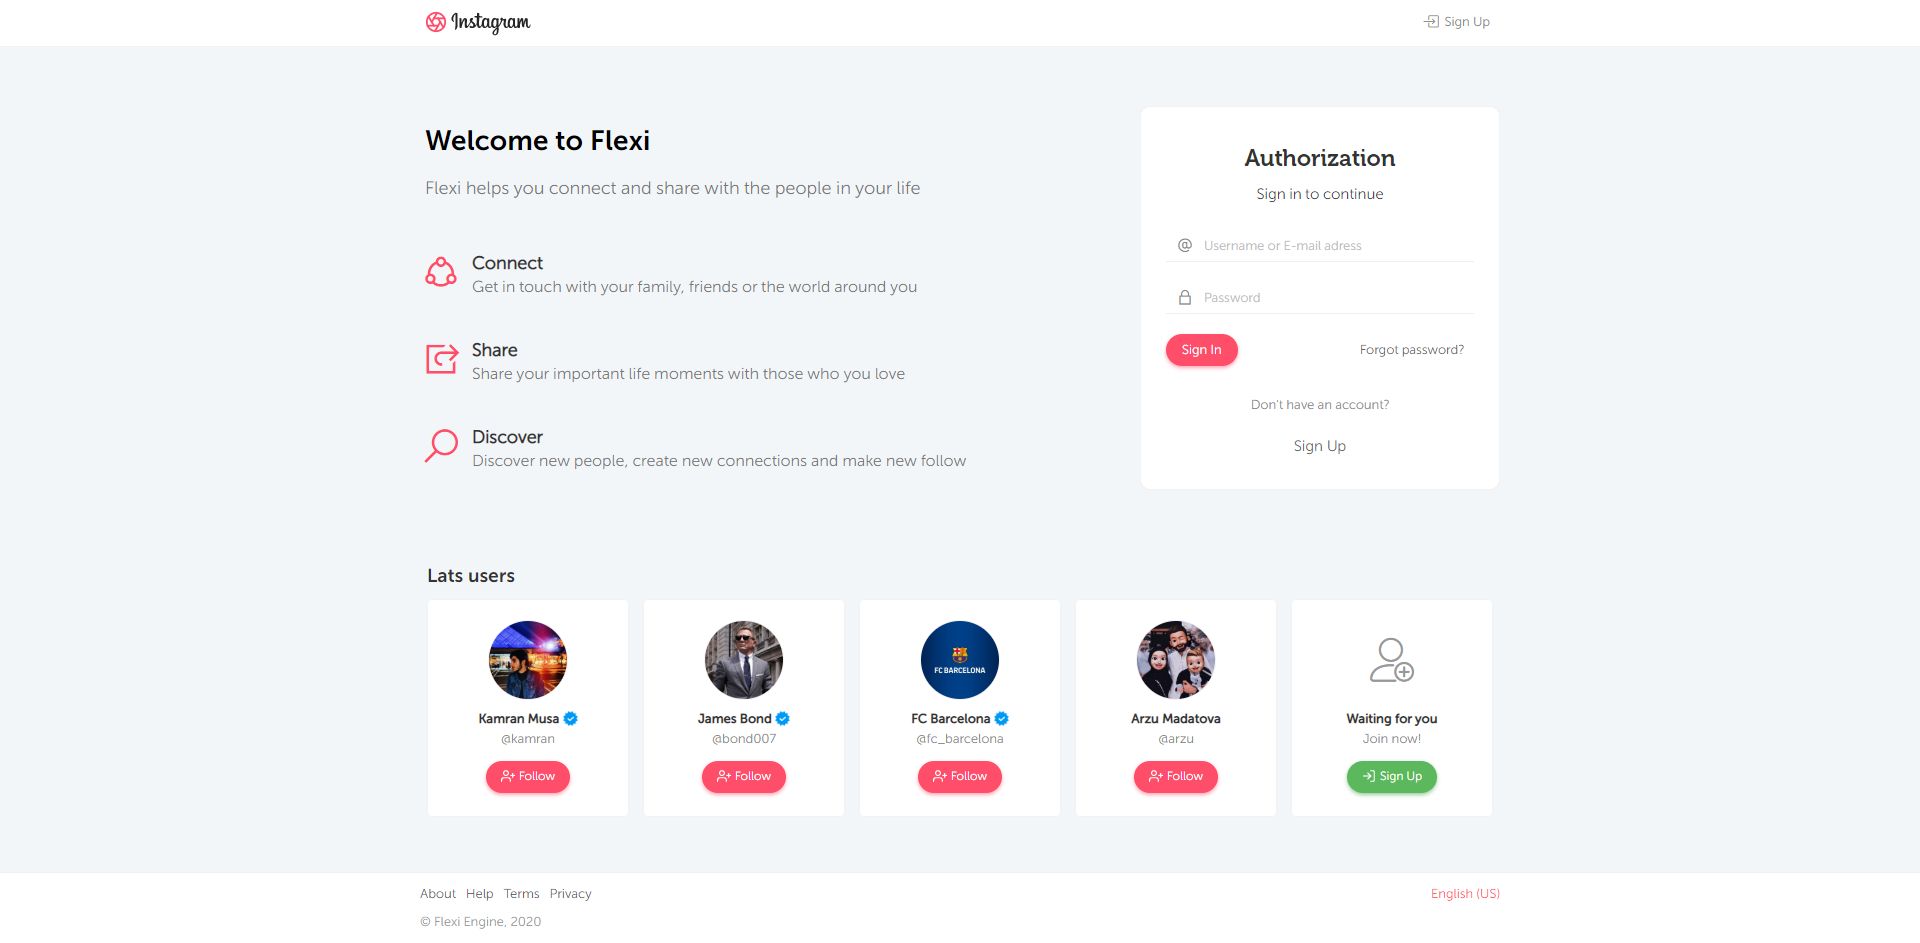1920x943 pixels.
Task: Open the English (US) language selector
Action: pos(1465,894)
